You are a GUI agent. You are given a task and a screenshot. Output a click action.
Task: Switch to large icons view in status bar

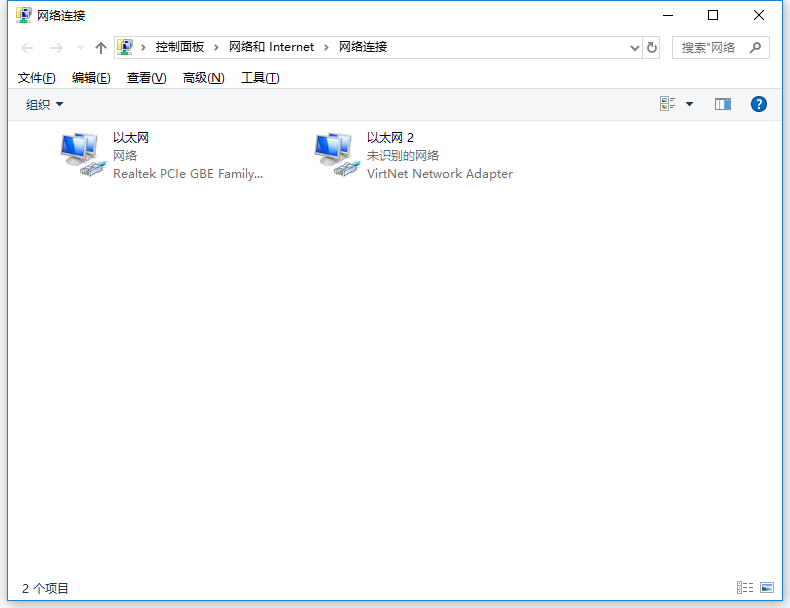(x=767, y=587)
